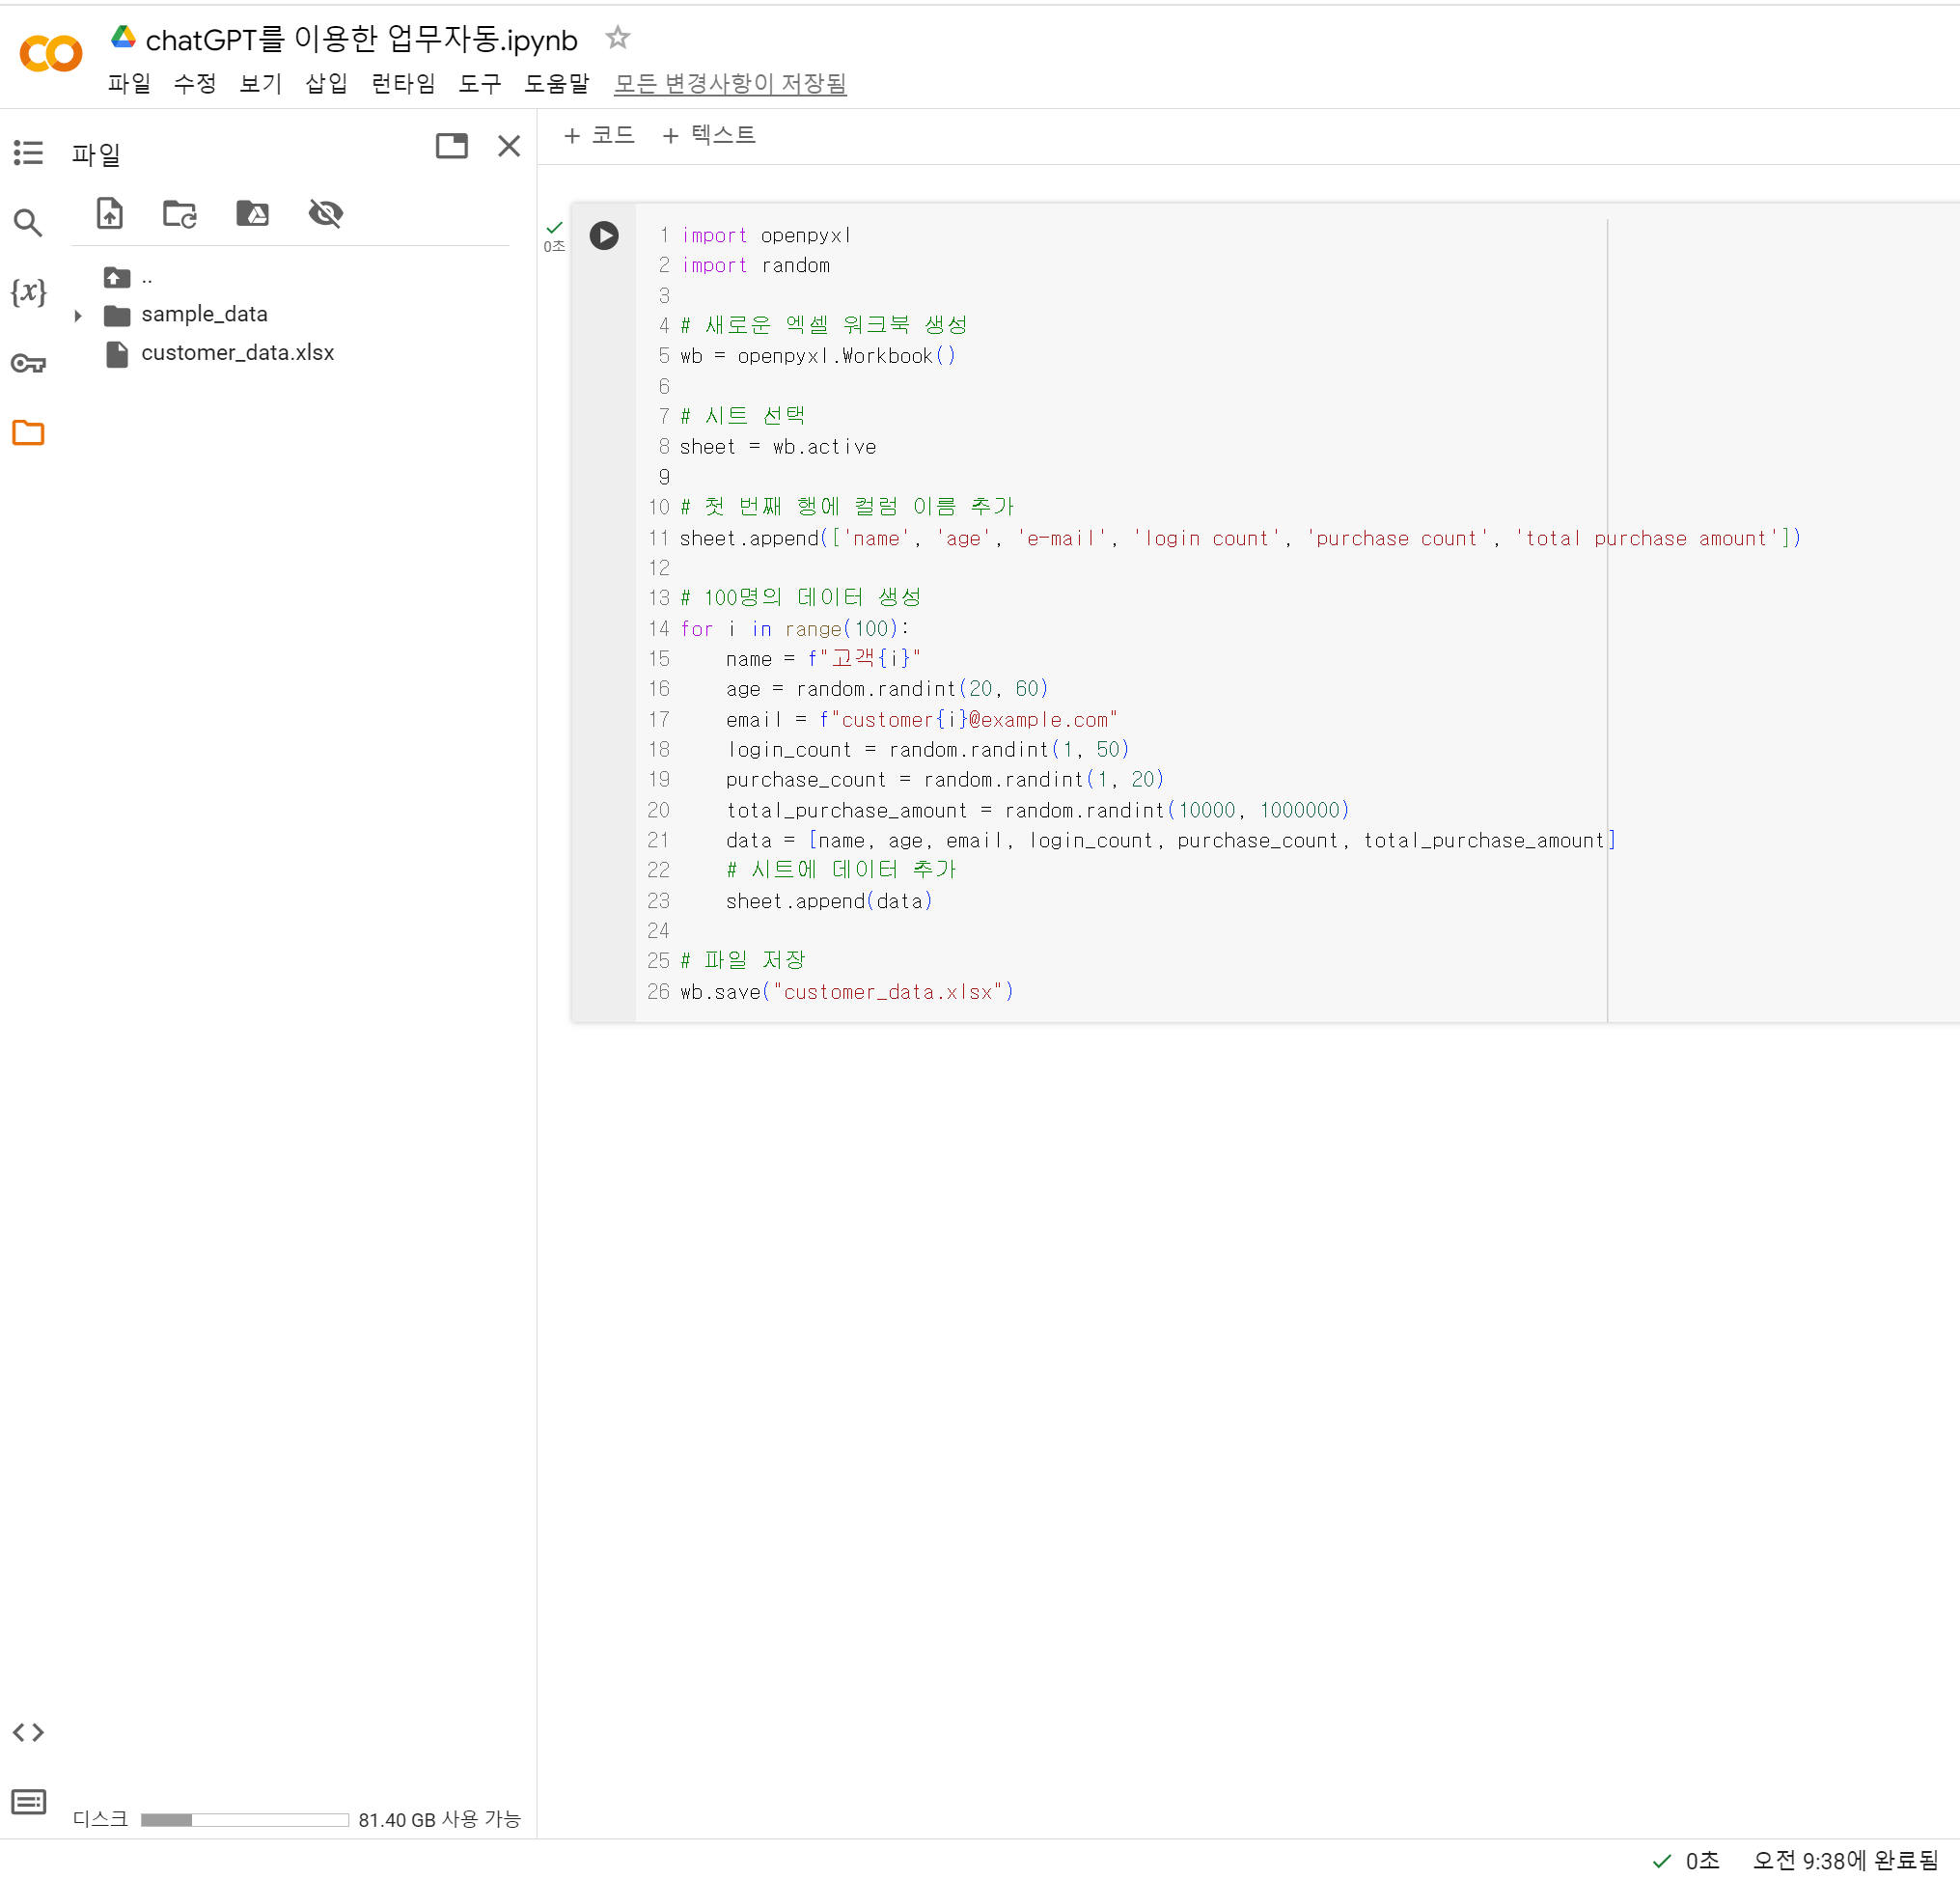Open the secrets key panel
This screenshot has height=1879, width=1960.
[28, 363]
